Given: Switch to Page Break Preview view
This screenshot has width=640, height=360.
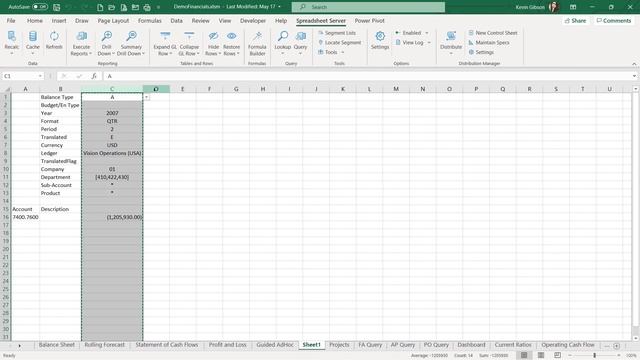Looking at the screenshot, I should pyautogui.click(x=558, y=356).
